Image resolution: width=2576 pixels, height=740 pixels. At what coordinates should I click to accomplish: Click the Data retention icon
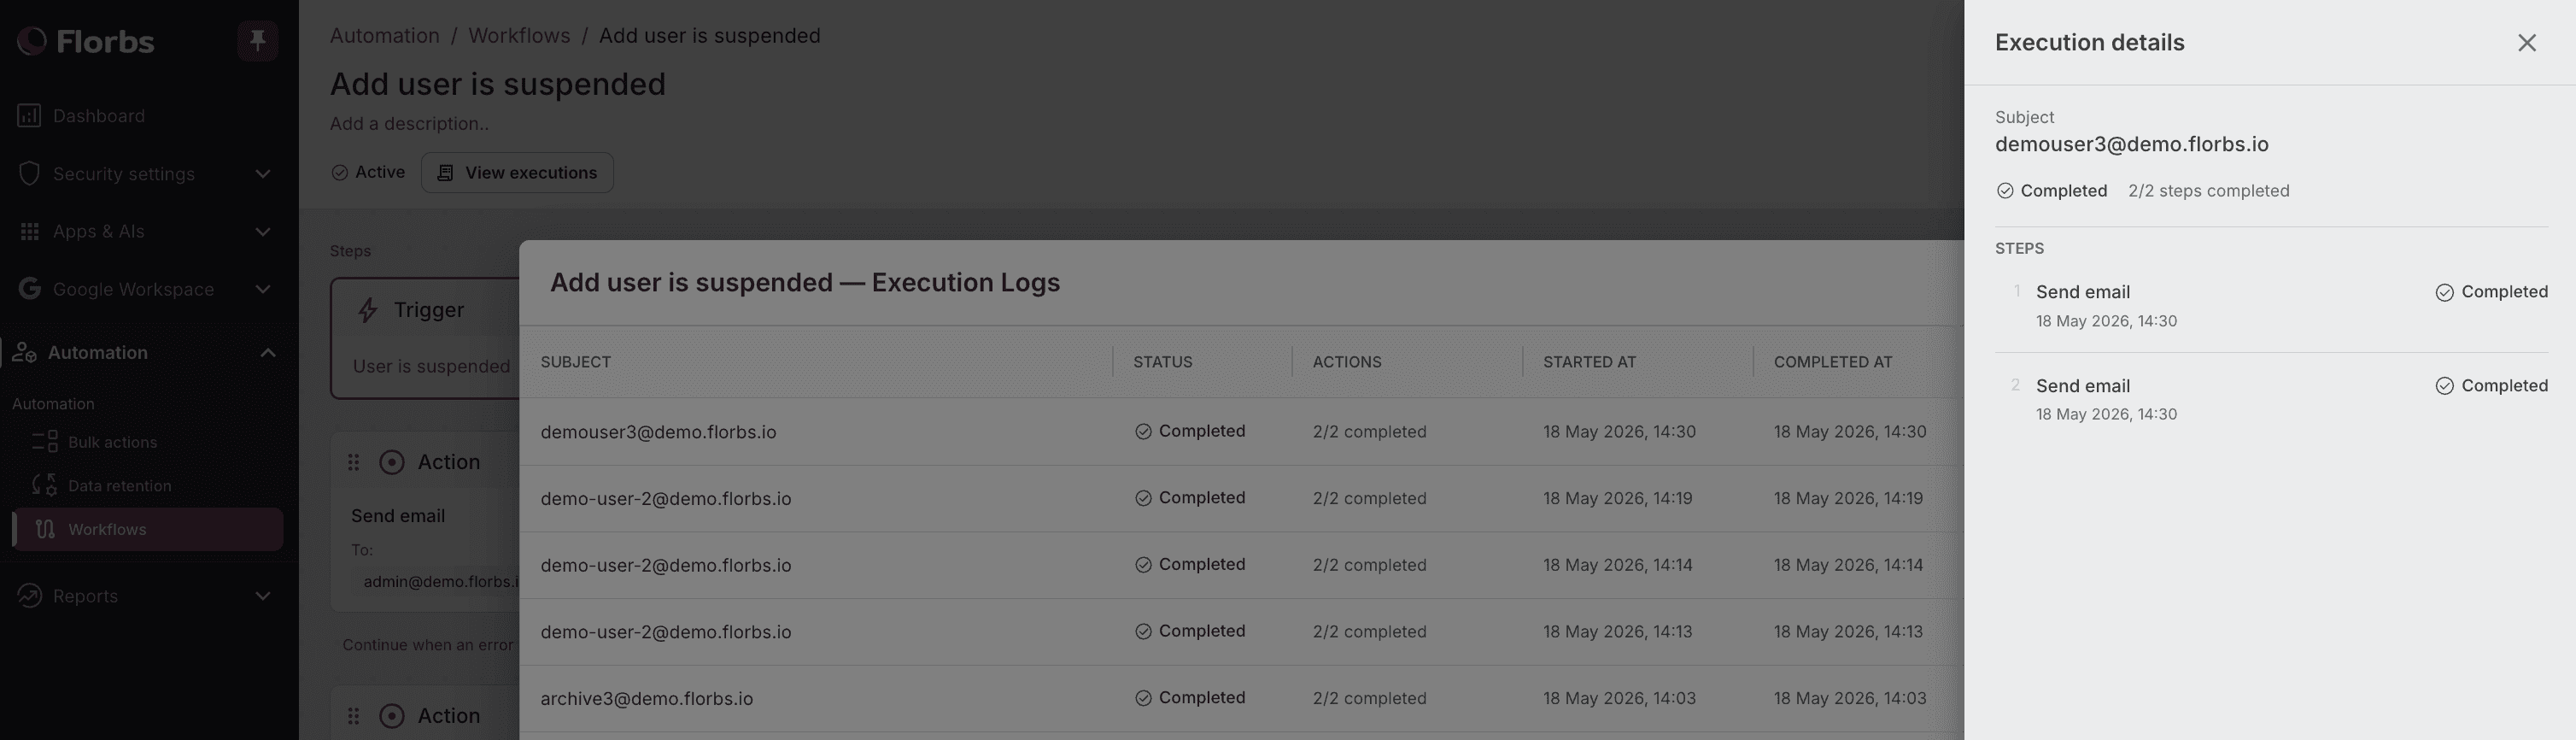(45, 486)
